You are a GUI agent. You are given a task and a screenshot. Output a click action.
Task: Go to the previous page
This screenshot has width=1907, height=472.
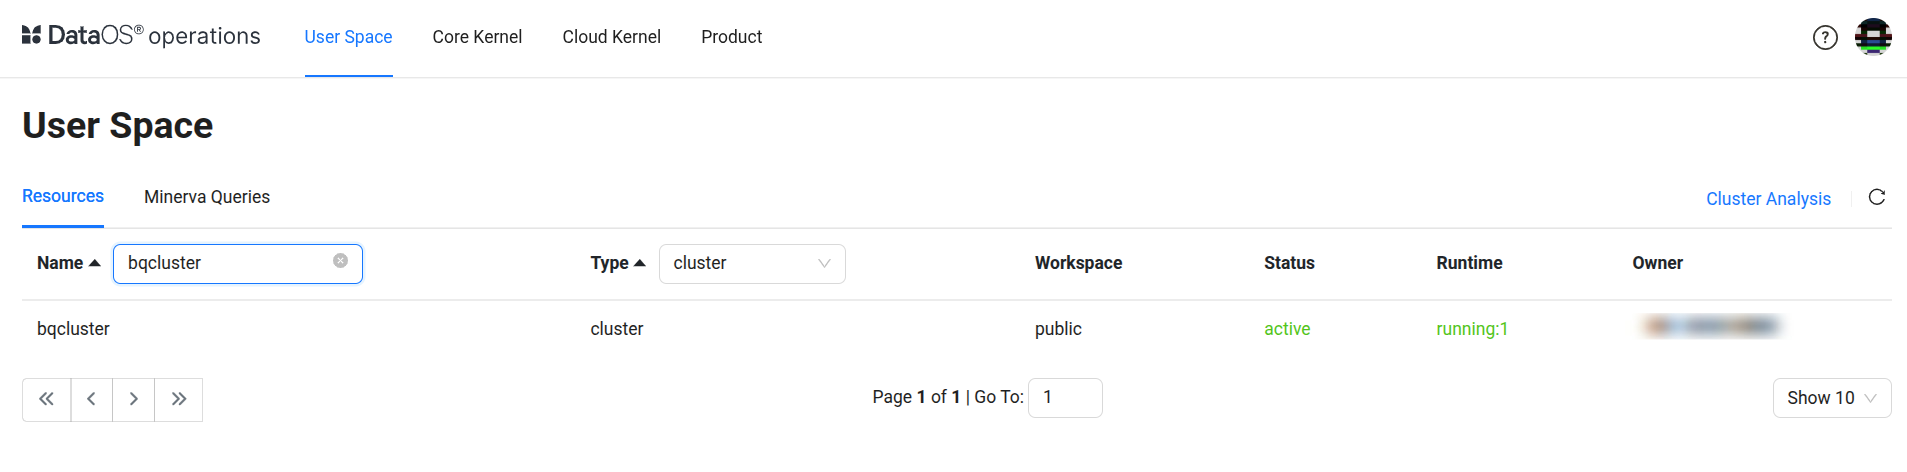[91, 399]
